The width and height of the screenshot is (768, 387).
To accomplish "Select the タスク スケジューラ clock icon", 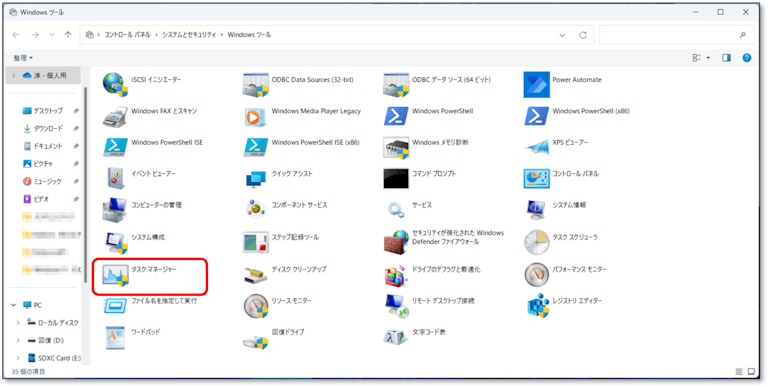I will point(536,242).
